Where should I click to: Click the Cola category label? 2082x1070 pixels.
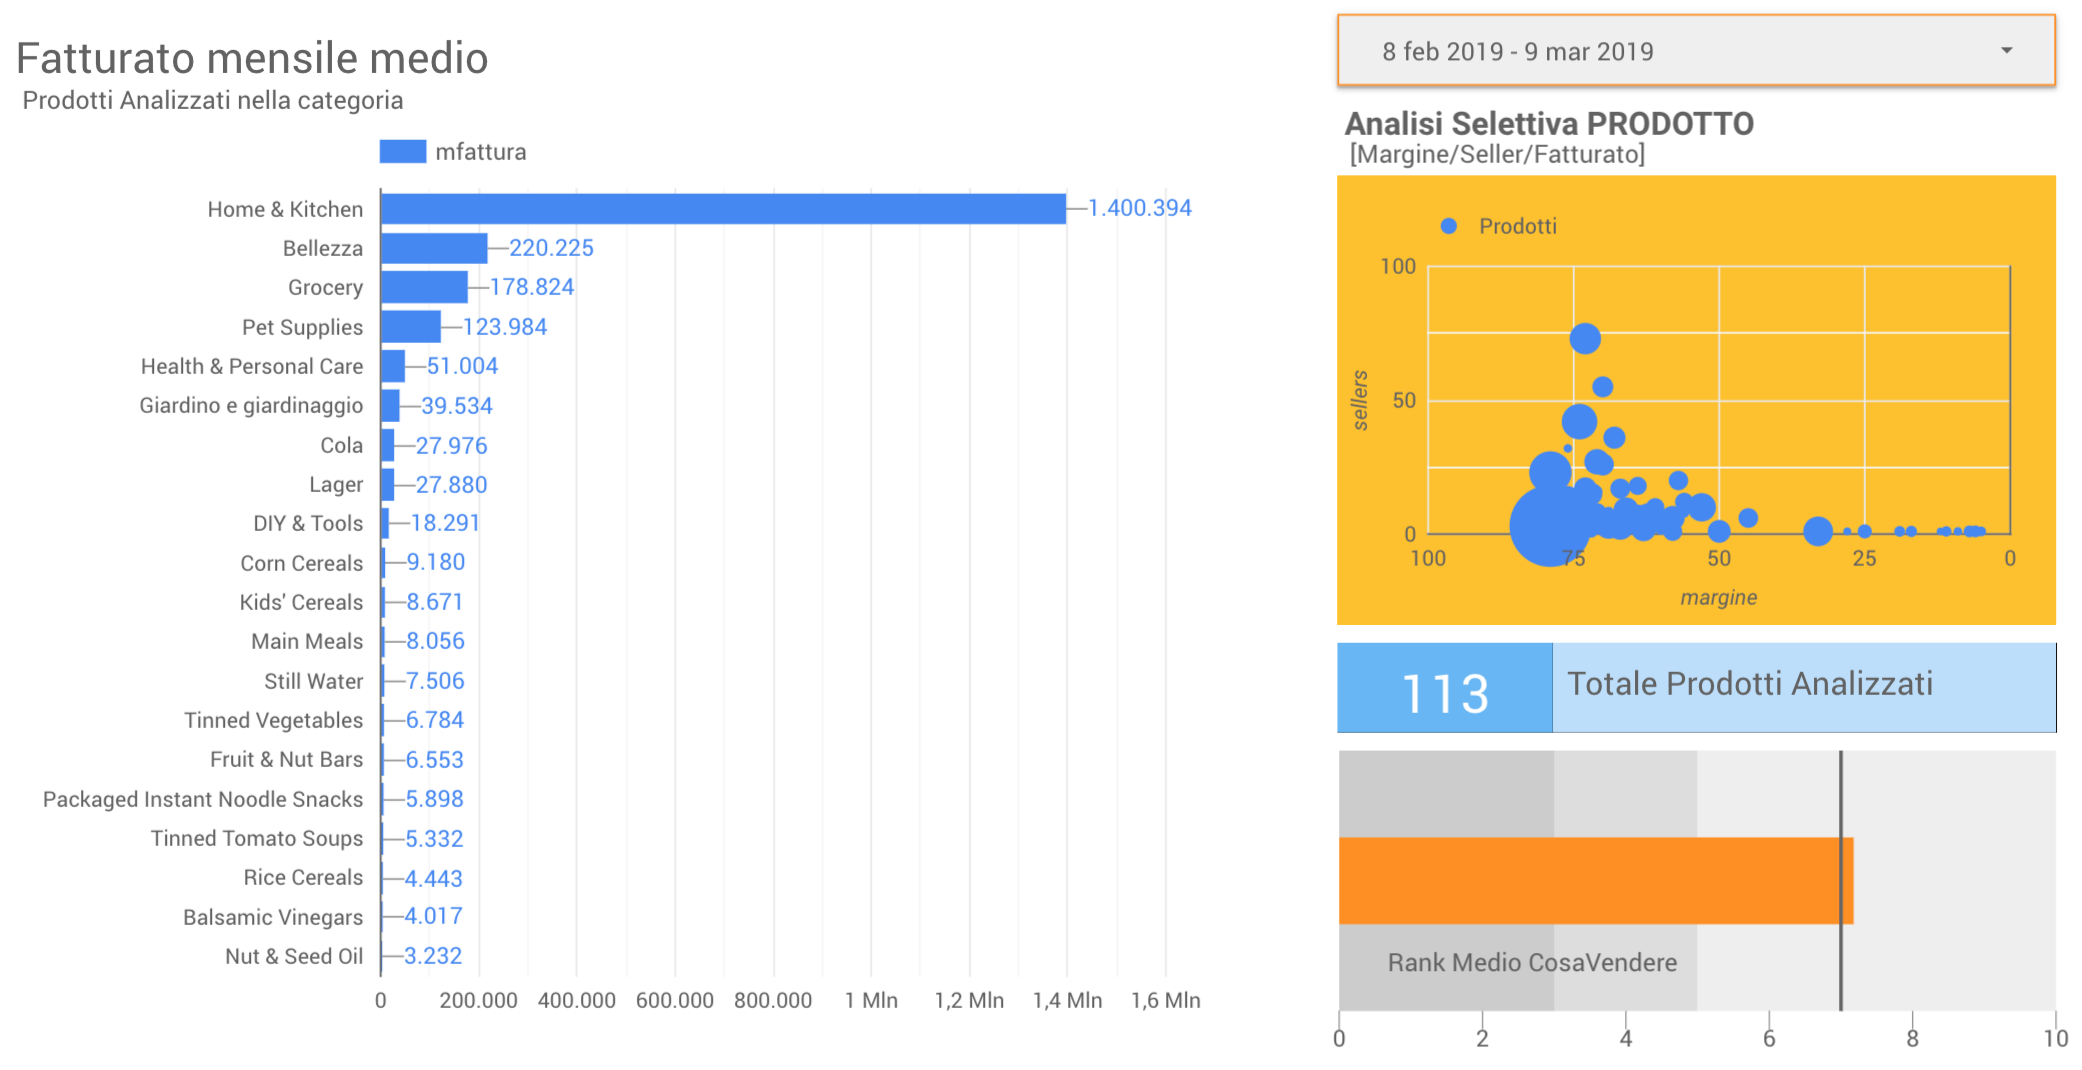(341, 445)
